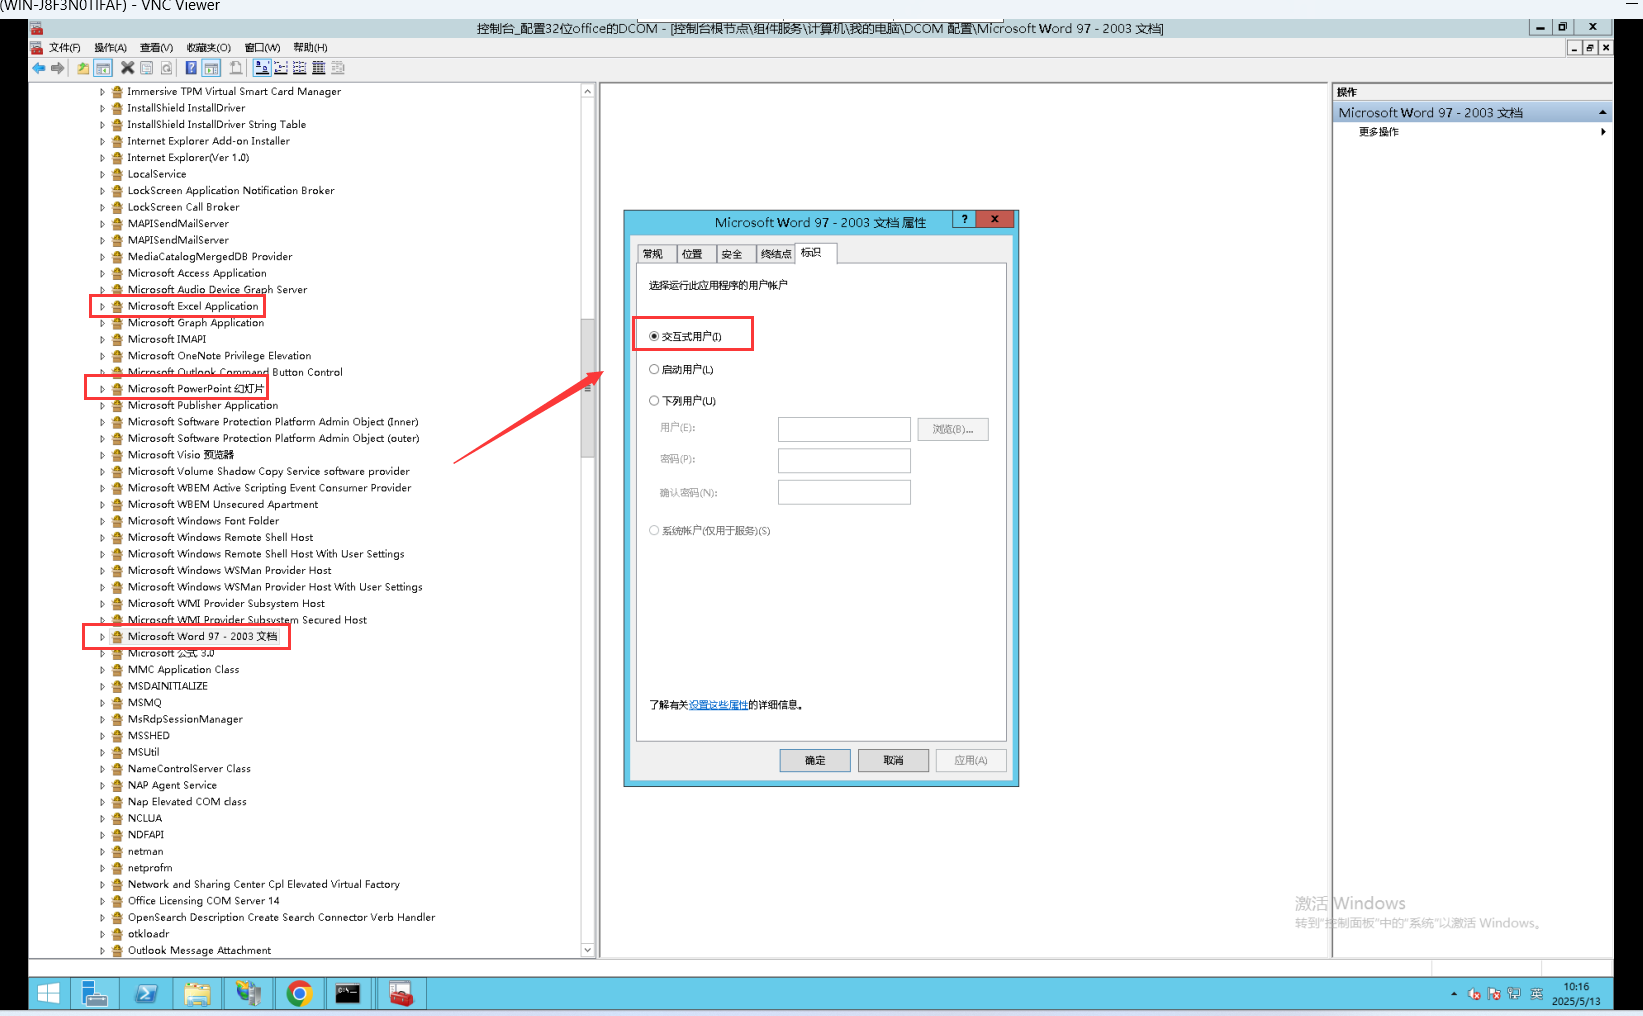Screen dimensions: 1643x1016
Task: Switch to the 常规 tab
Action: click(653, 254)
